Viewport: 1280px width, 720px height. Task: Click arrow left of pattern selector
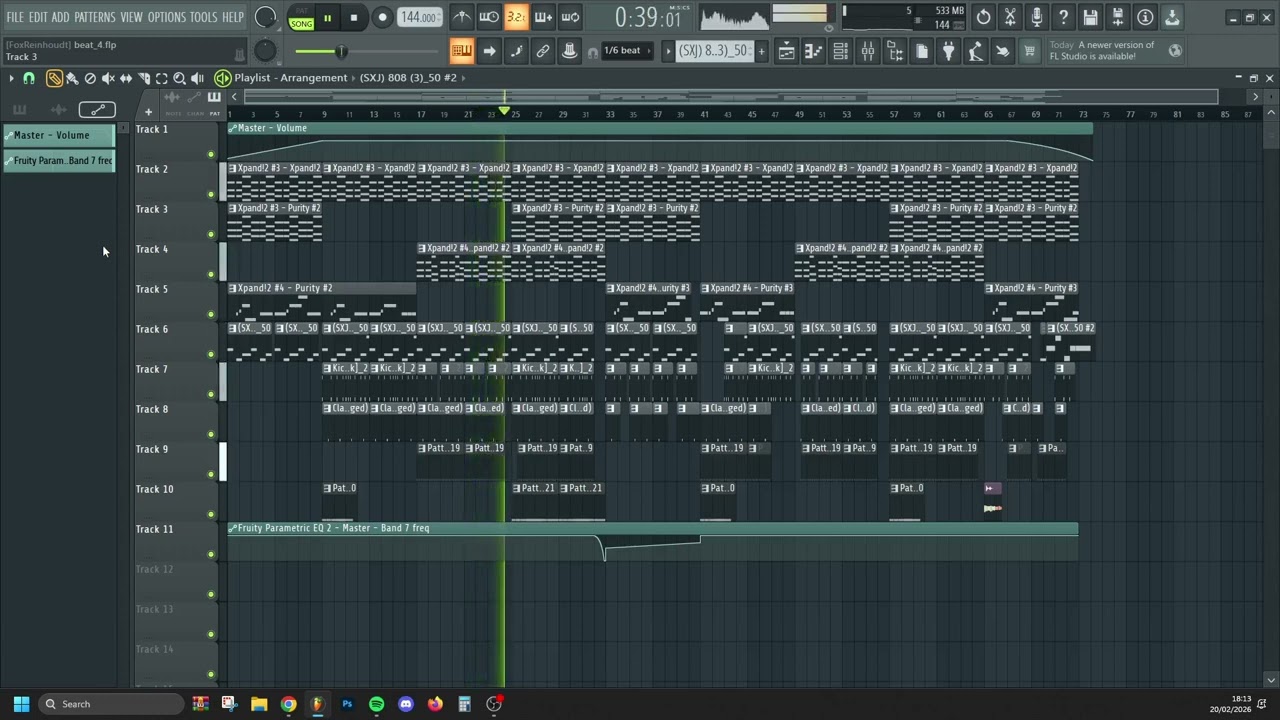click(x=668, y=51)
